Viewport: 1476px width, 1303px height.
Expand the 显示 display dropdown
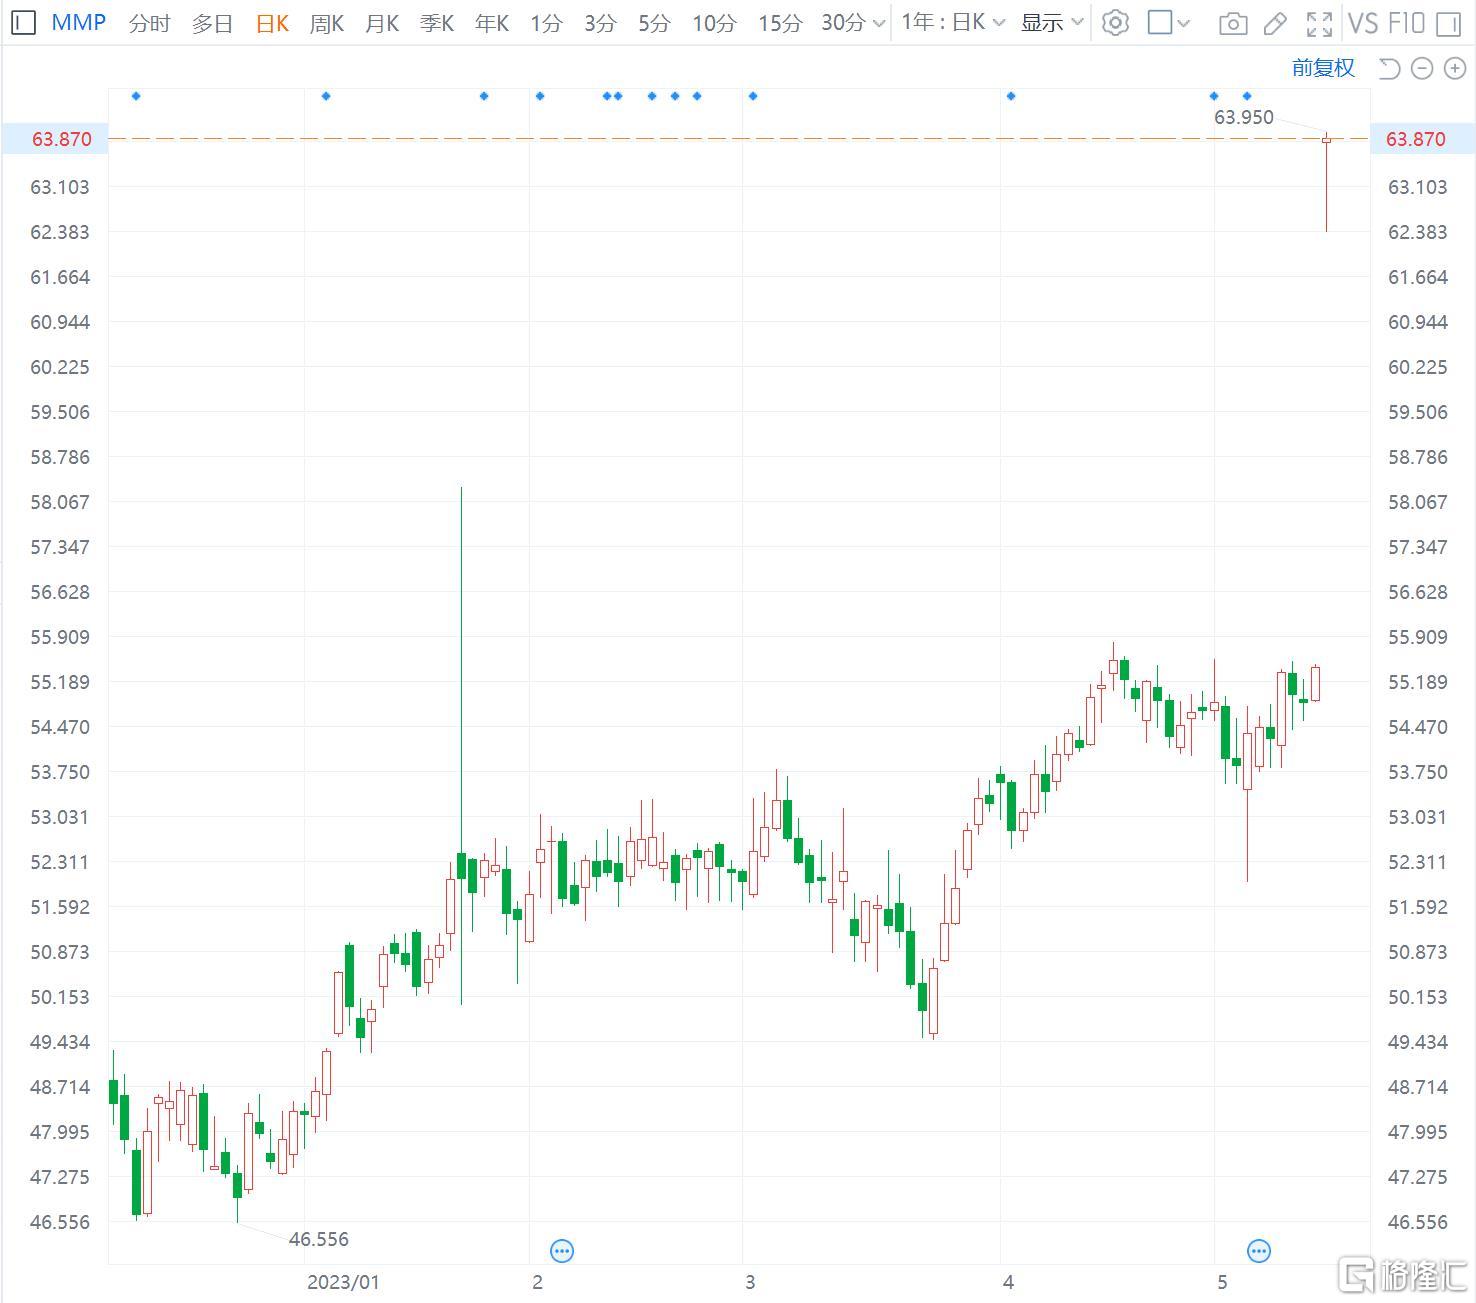click(1052, 22)
